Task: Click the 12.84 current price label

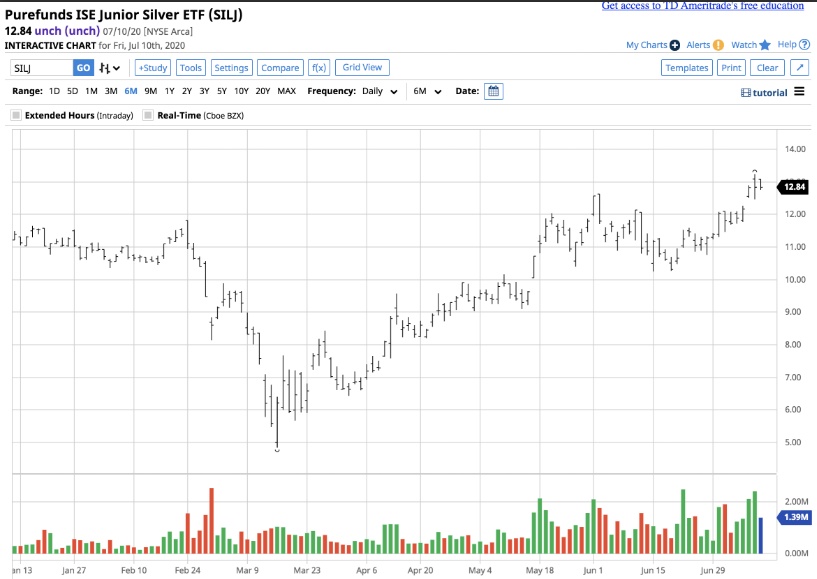Action: (x=793, y=187)
